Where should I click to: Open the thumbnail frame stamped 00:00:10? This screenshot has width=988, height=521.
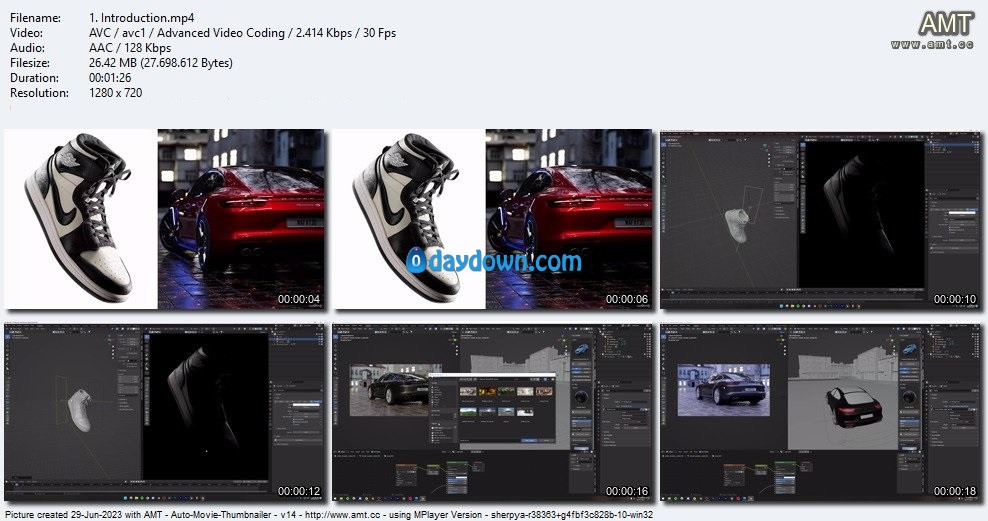pyautogui.click(x=821, y=219)
